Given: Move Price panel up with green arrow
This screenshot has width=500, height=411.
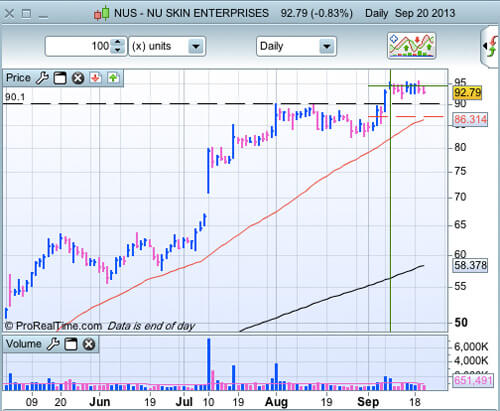Looking at the screenshot, I should (x=113, y=78).
